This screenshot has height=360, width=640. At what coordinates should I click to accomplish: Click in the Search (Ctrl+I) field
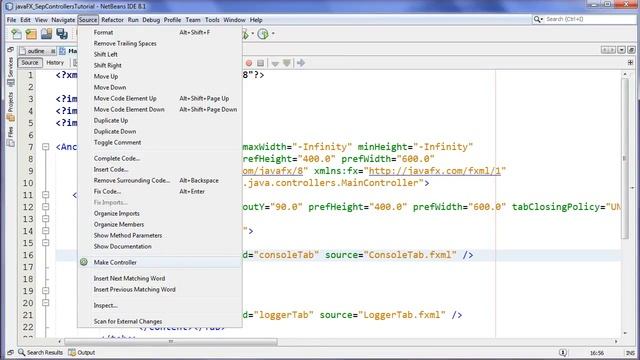[590, 19]
